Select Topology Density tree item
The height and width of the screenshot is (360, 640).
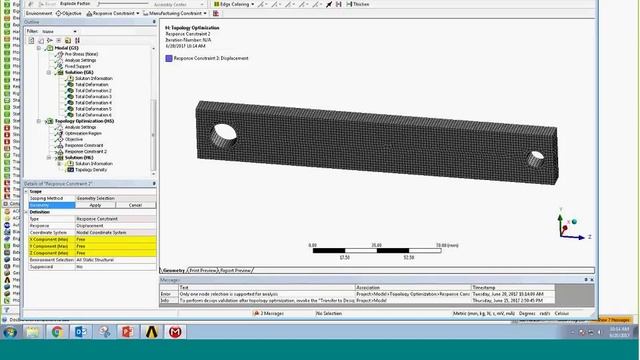click(x=91, y=170)
